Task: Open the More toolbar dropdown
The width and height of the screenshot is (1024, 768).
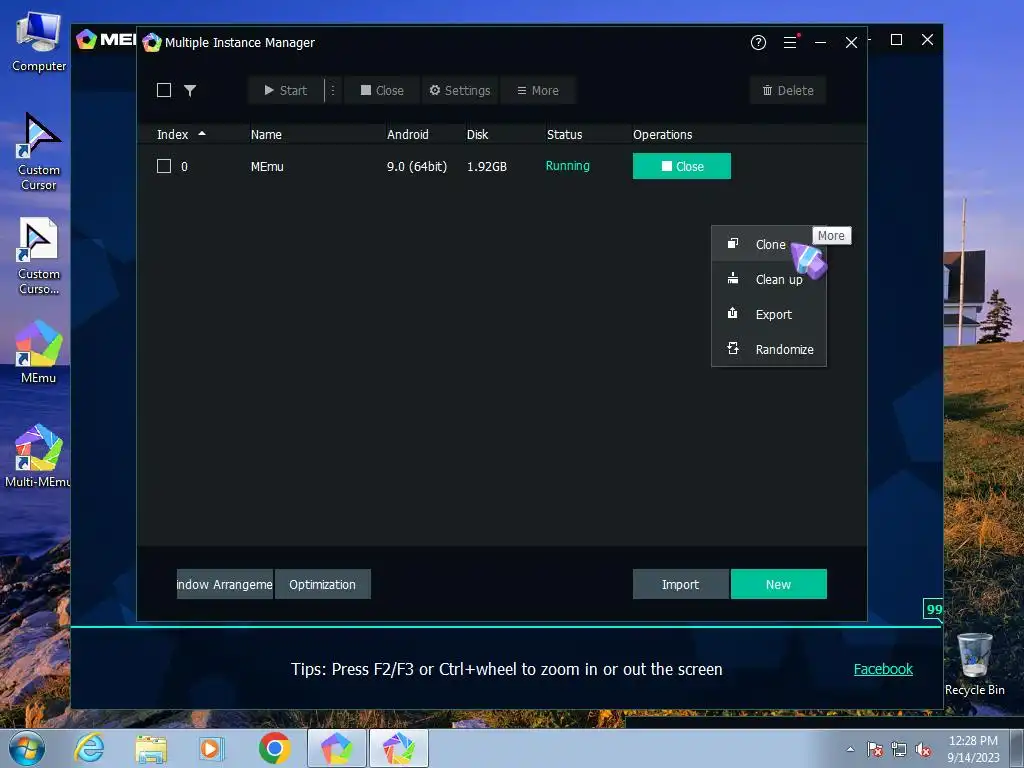Action: point(538,90)
